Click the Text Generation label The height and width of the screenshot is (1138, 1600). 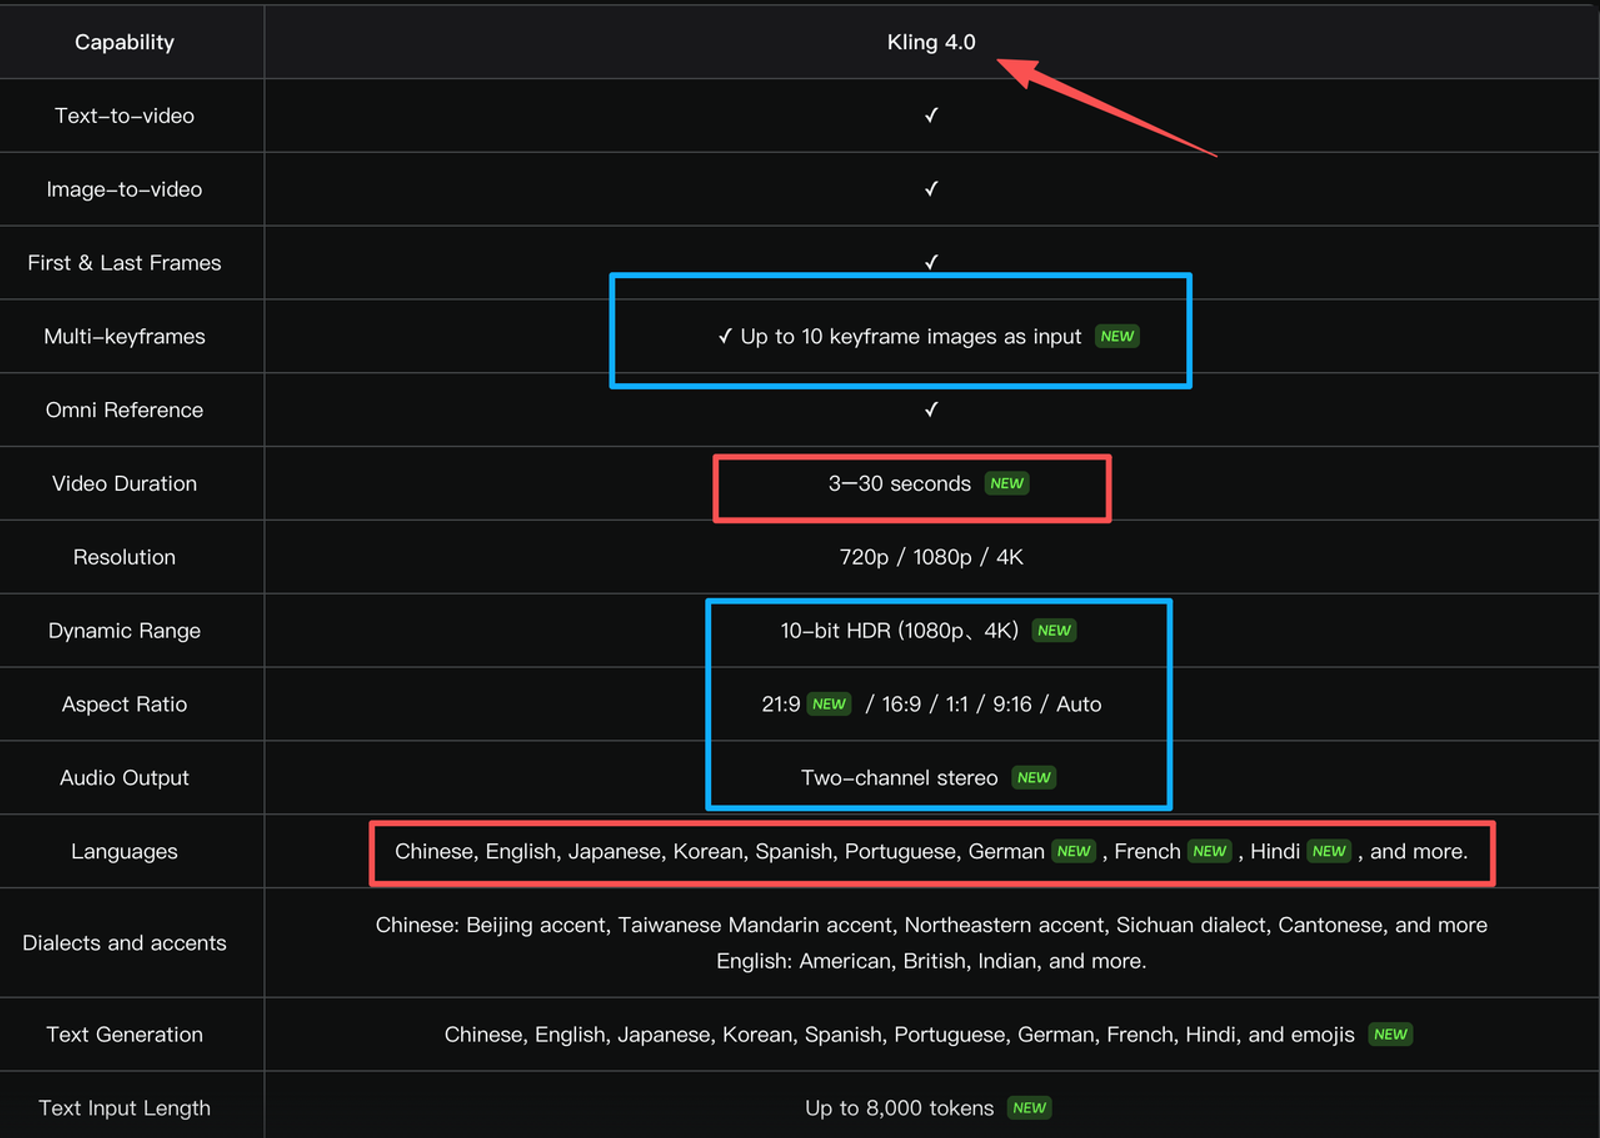[124, 1035]
